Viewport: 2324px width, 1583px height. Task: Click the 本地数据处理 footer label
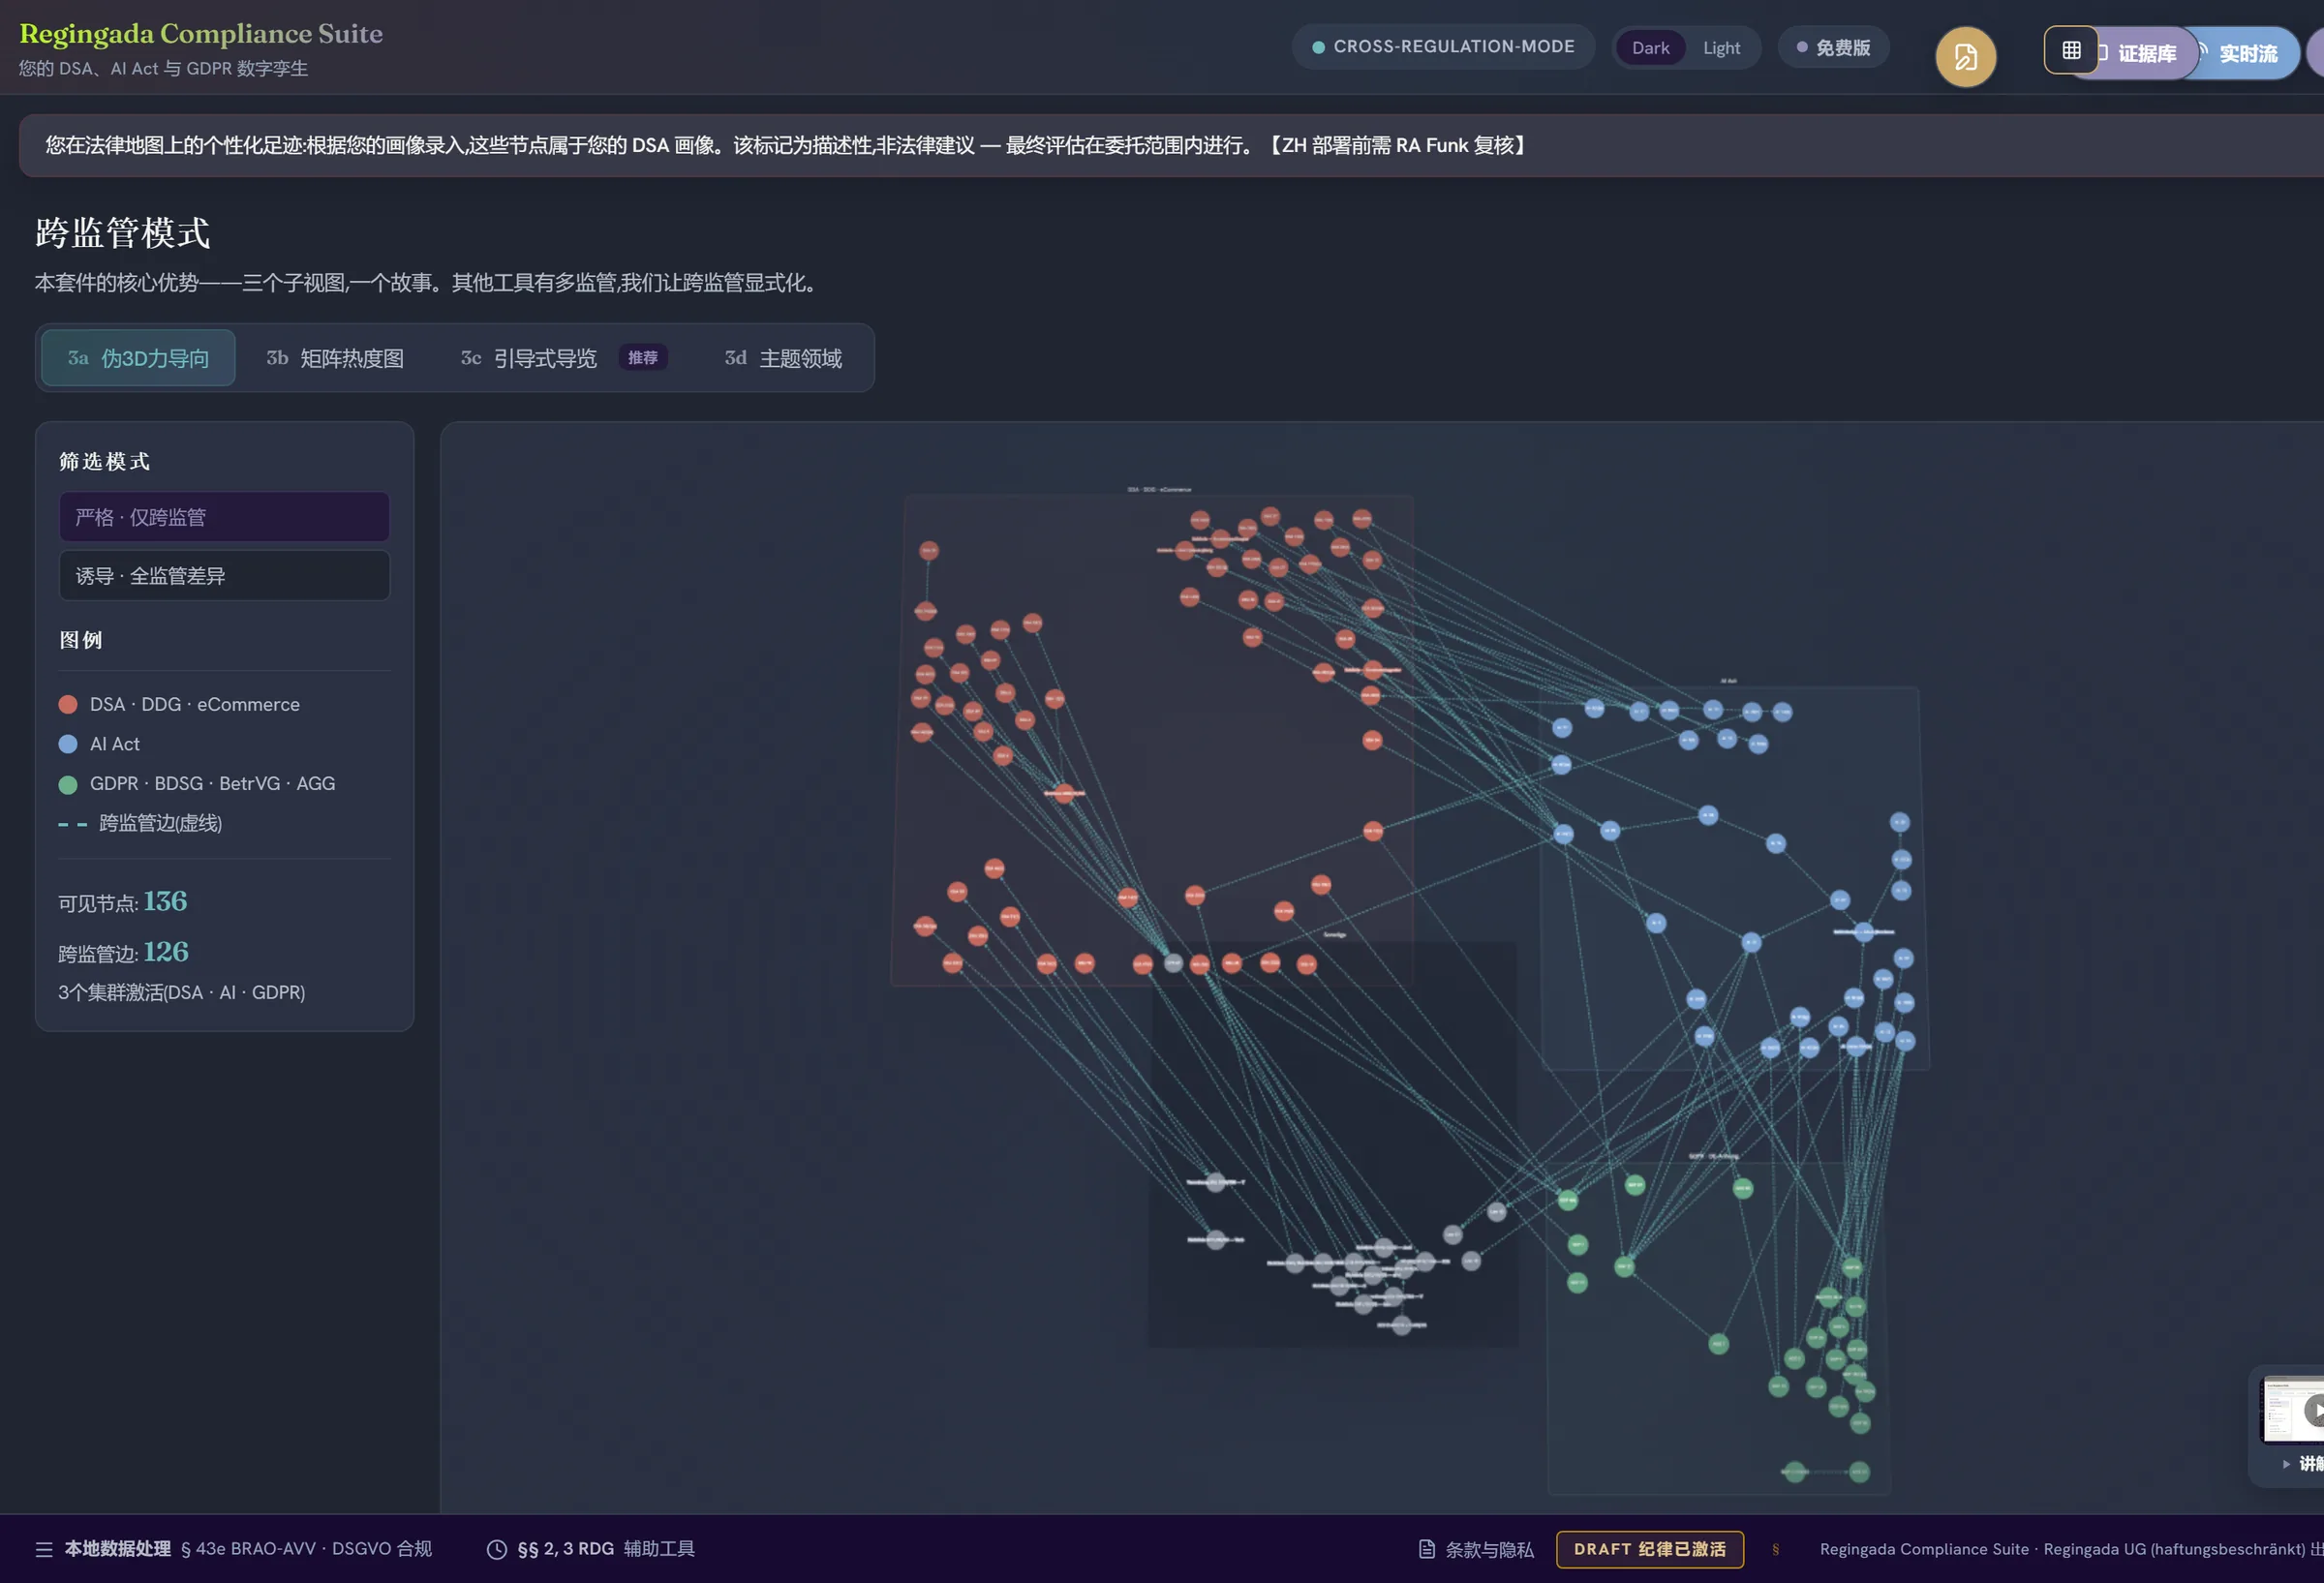coord(118,1548)
